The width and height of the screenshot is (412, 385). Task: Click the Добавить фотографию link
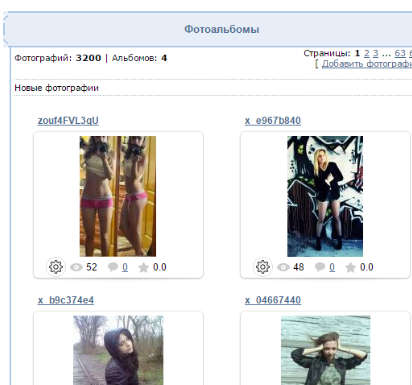367,64
